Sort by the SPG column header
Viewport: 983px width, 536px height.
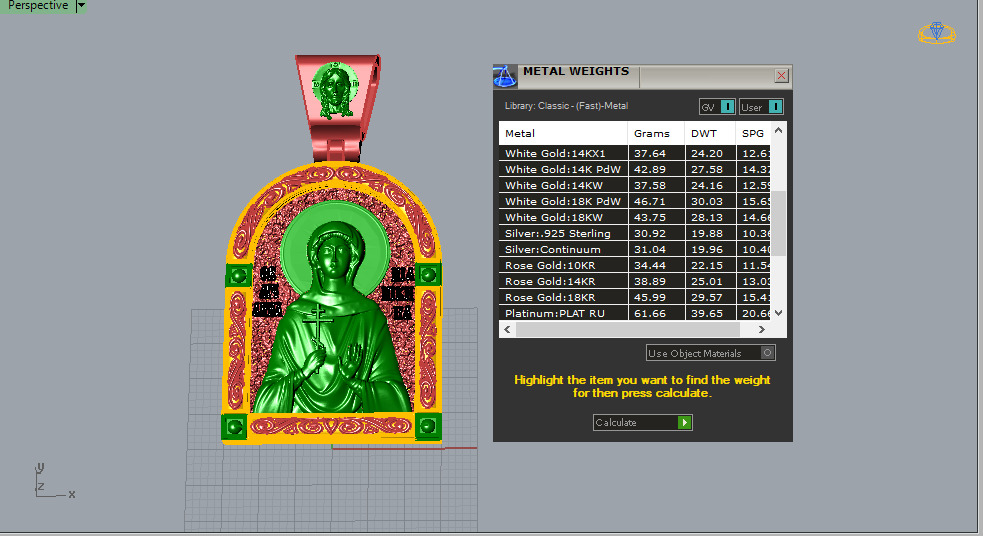(753, 133)
